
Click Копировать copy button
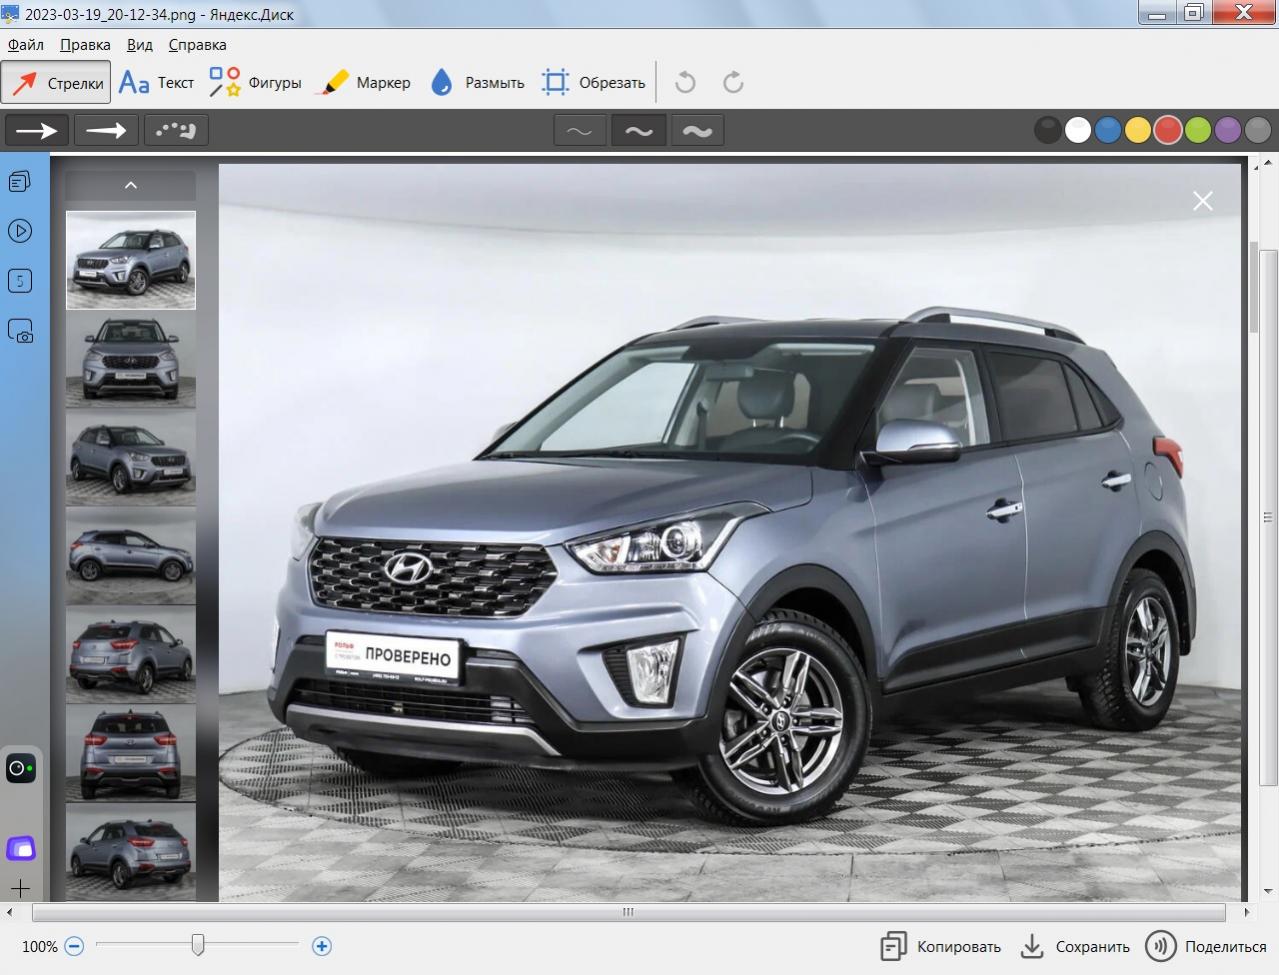point(940,946)
